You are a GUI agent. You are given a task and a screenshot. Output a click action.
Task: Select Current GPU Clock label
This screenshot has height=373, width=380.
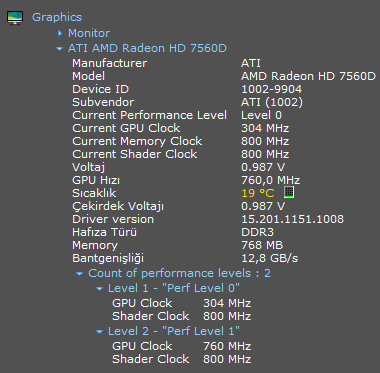[x=126, y=128]
